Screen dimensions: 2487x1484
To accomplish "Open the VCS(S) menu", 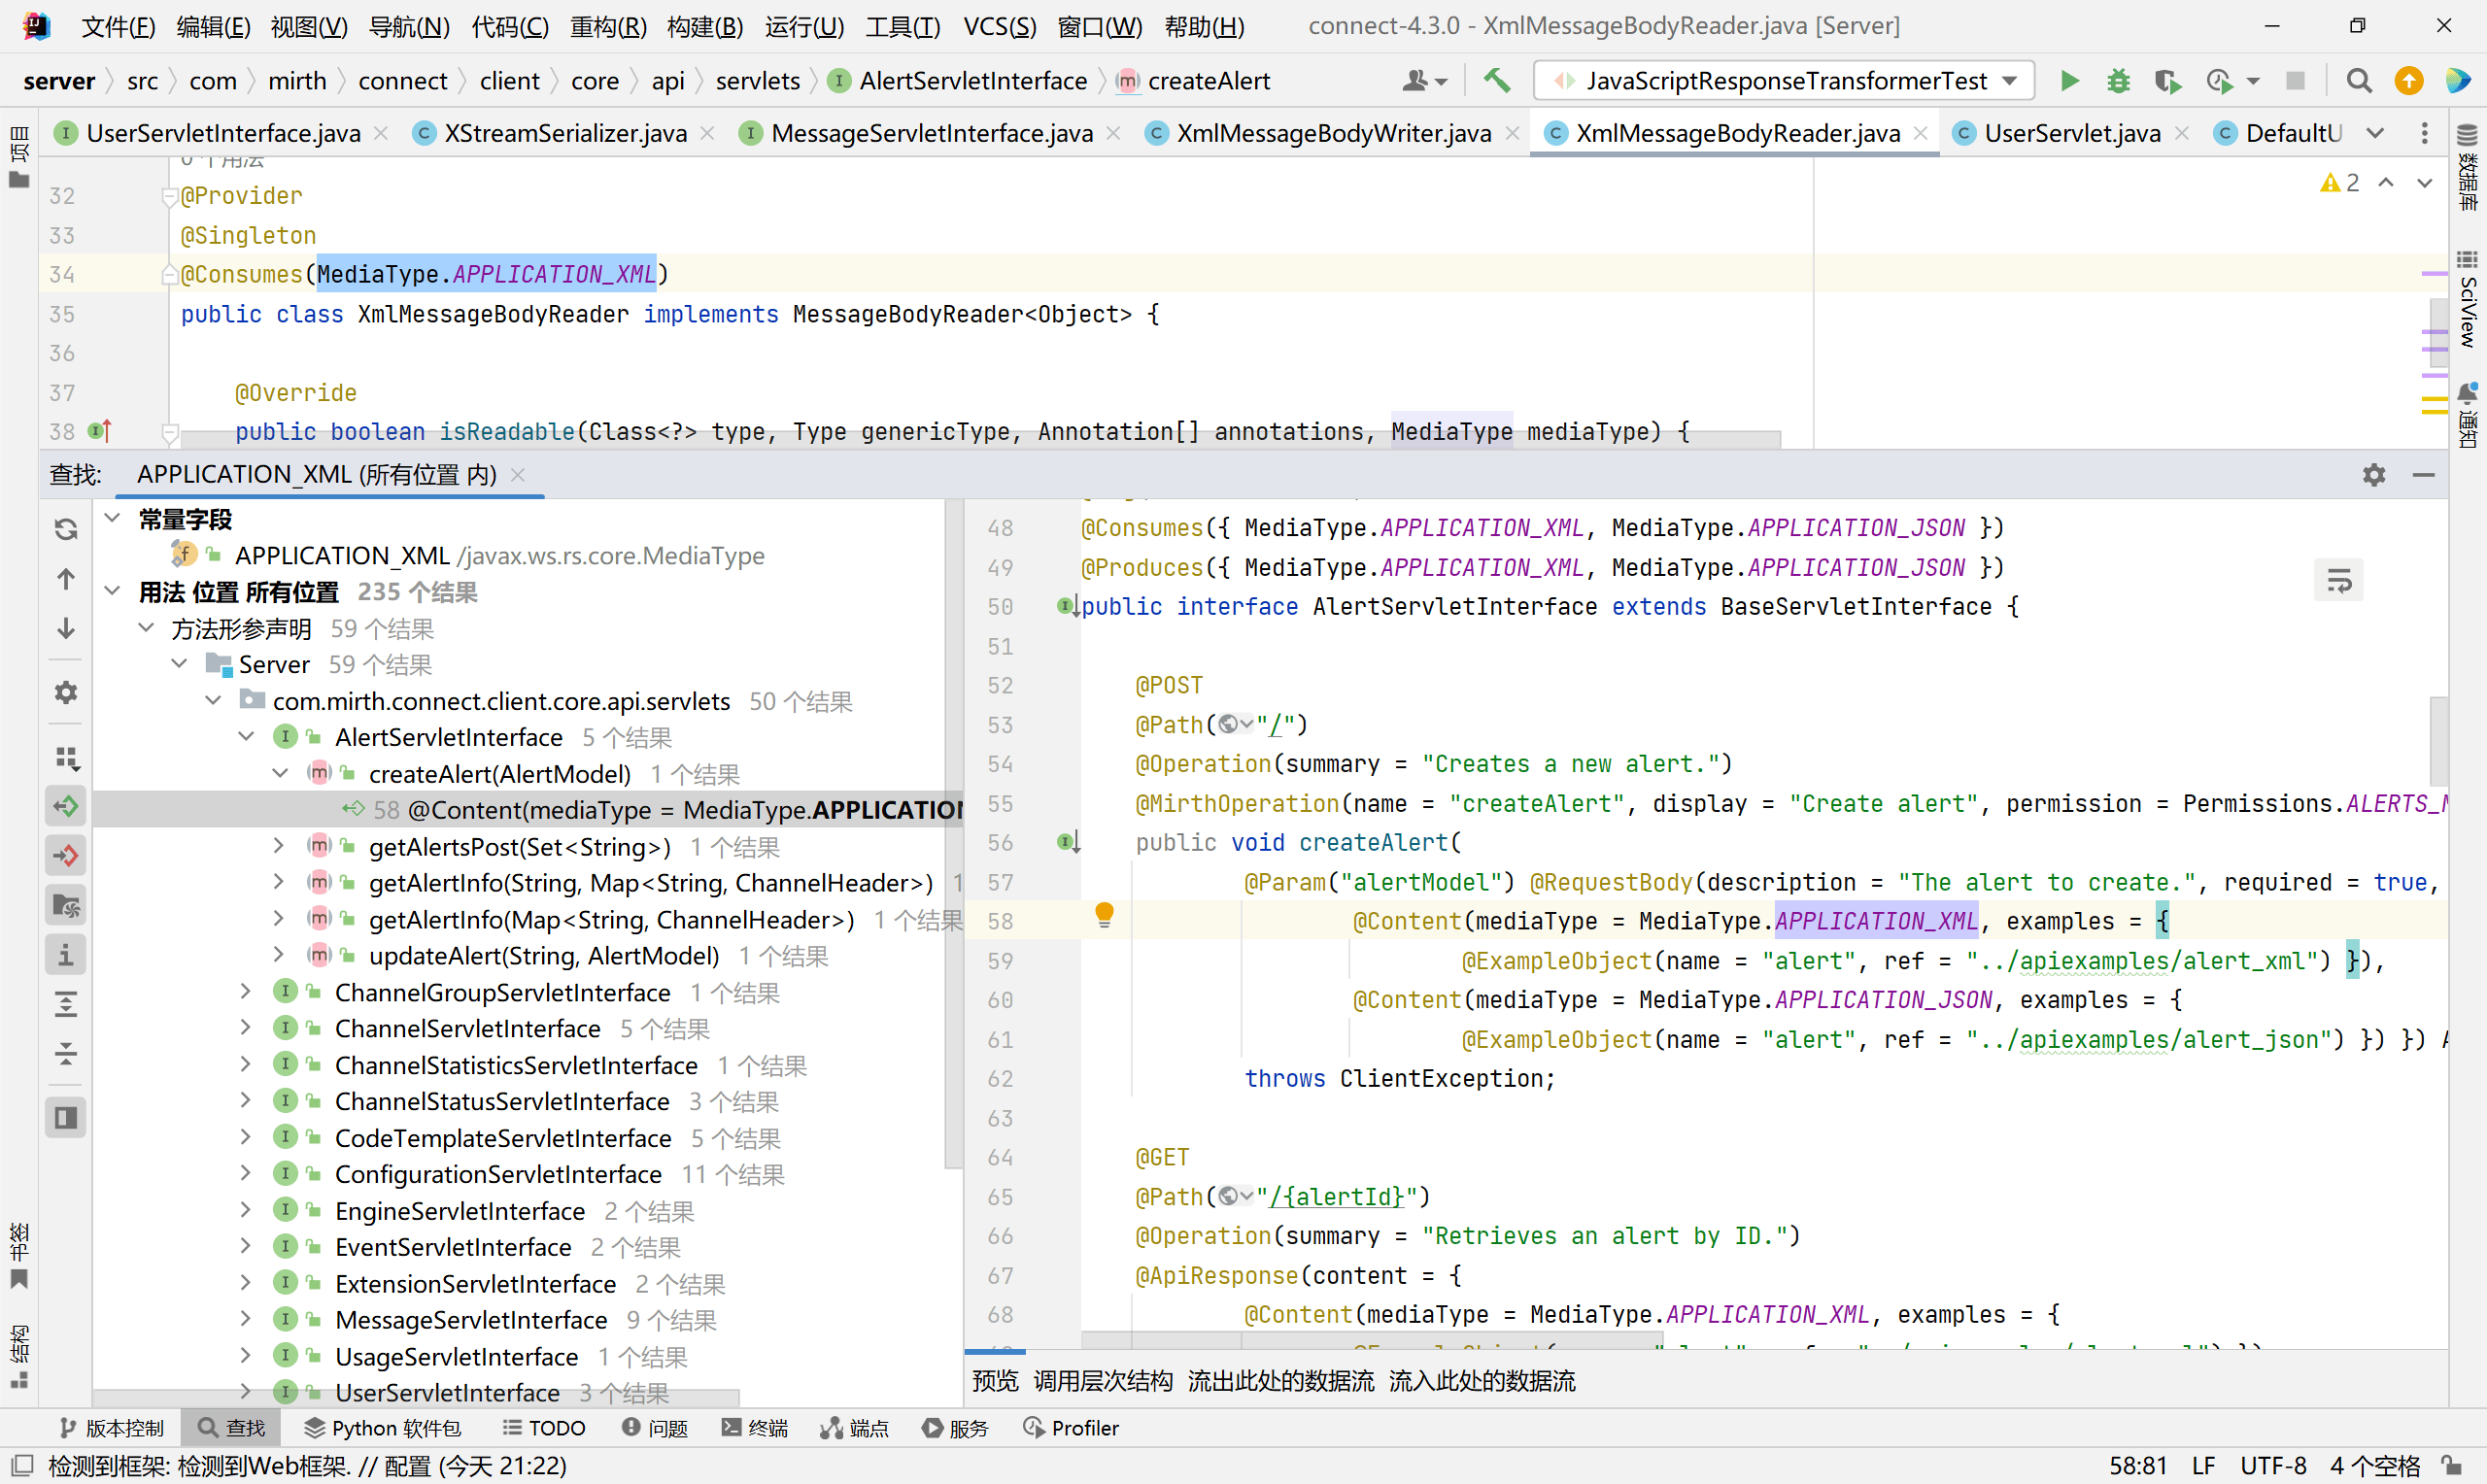I will point(1000,26).
